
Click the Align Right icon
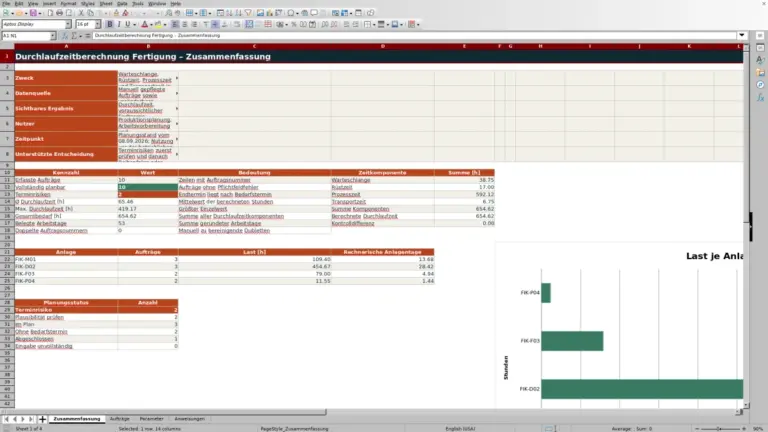[194, 24]
